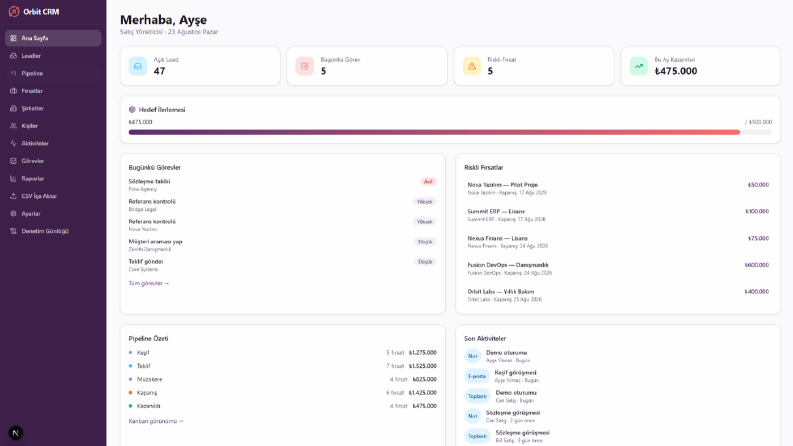The image size is (793, 446).
Task: Follow the Tüm görevler link
Action: click(x=149, y=284)
